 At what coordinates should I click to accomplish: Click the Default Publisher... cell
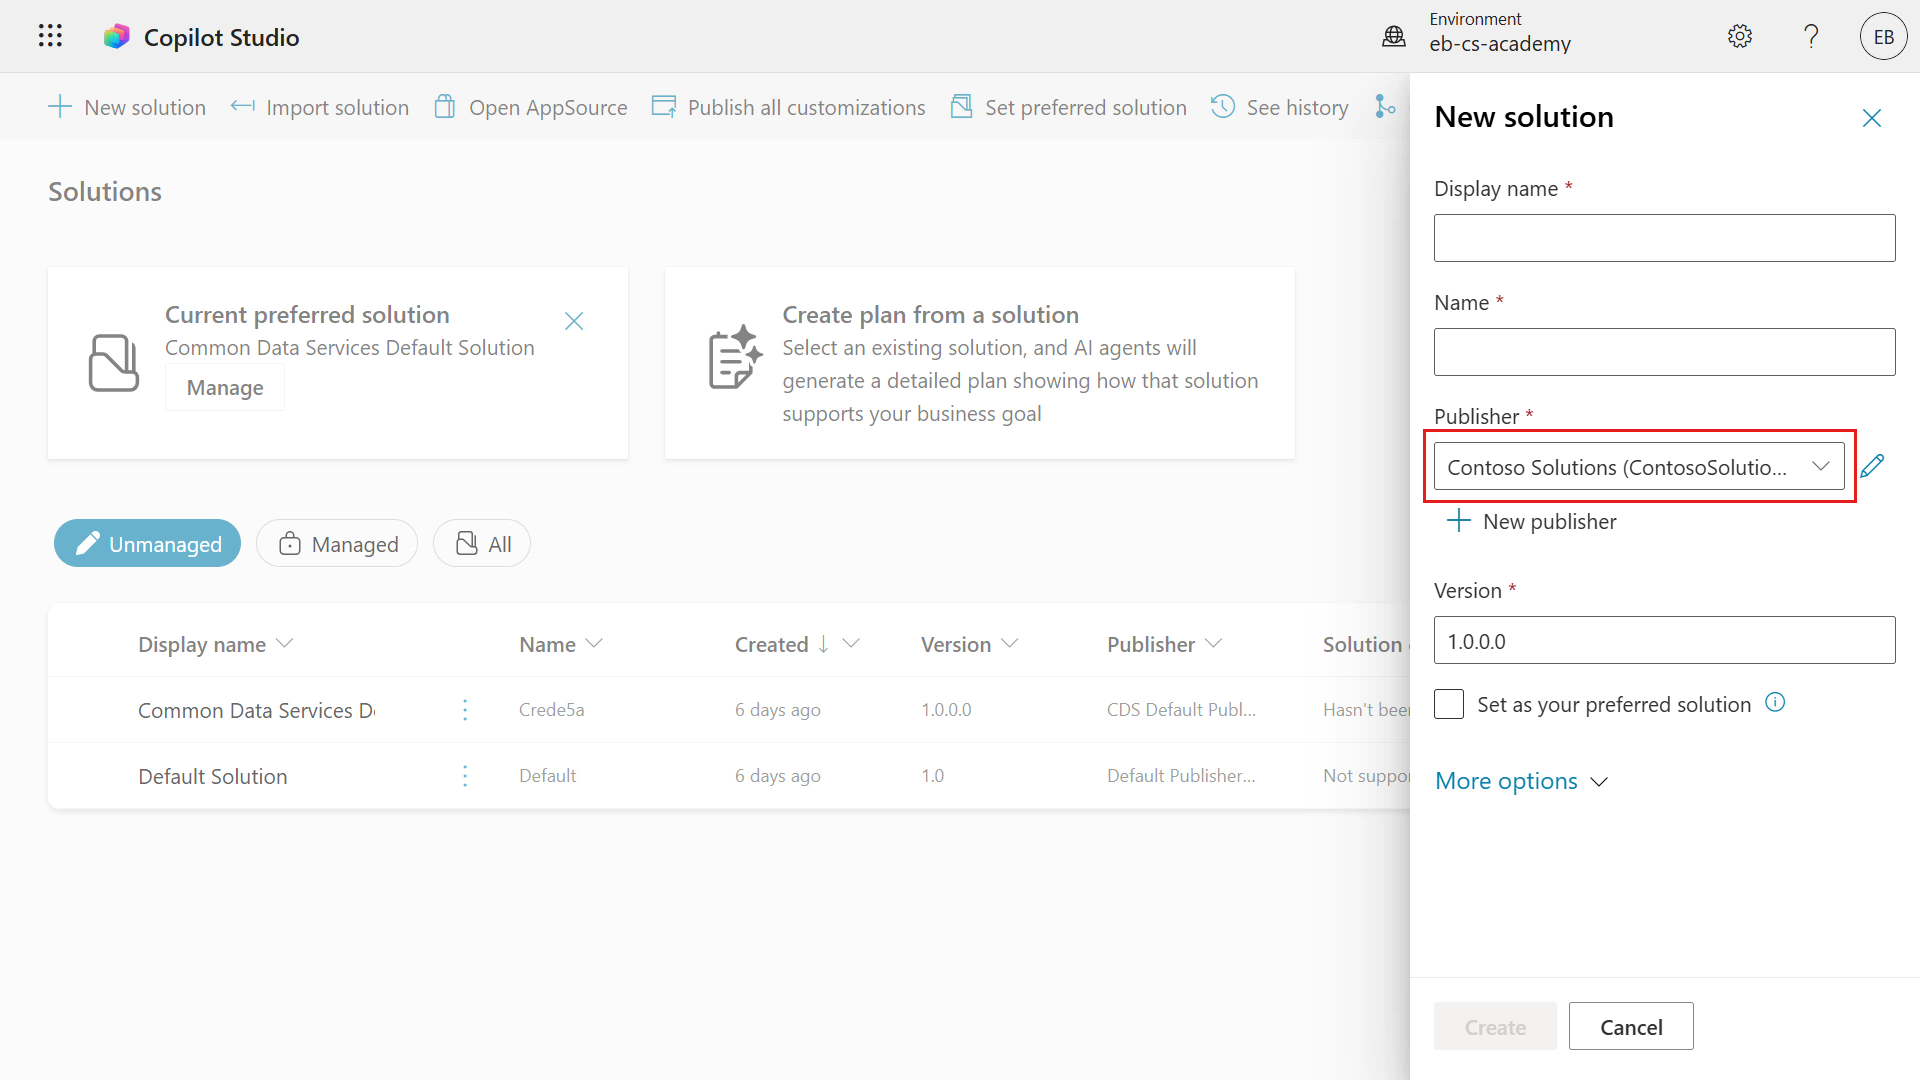(1181, 776)
